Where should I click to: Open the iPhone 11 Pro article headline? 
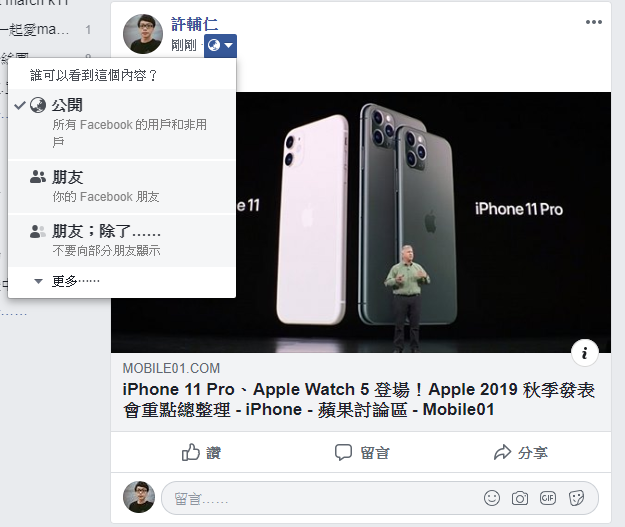click(x=358, y=399)
